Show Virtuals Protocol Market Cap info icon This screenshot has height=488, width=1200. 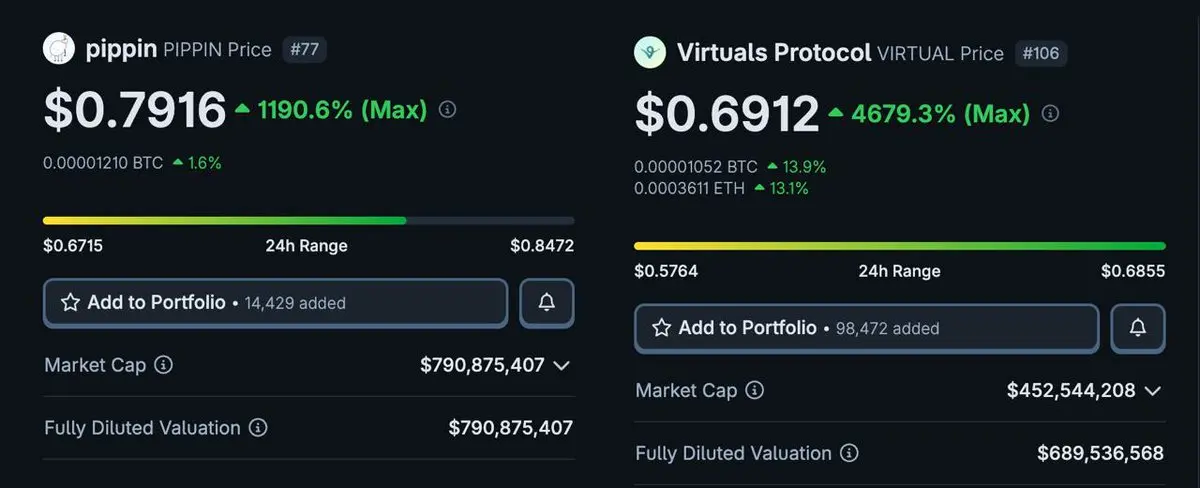tap(755, 390)
